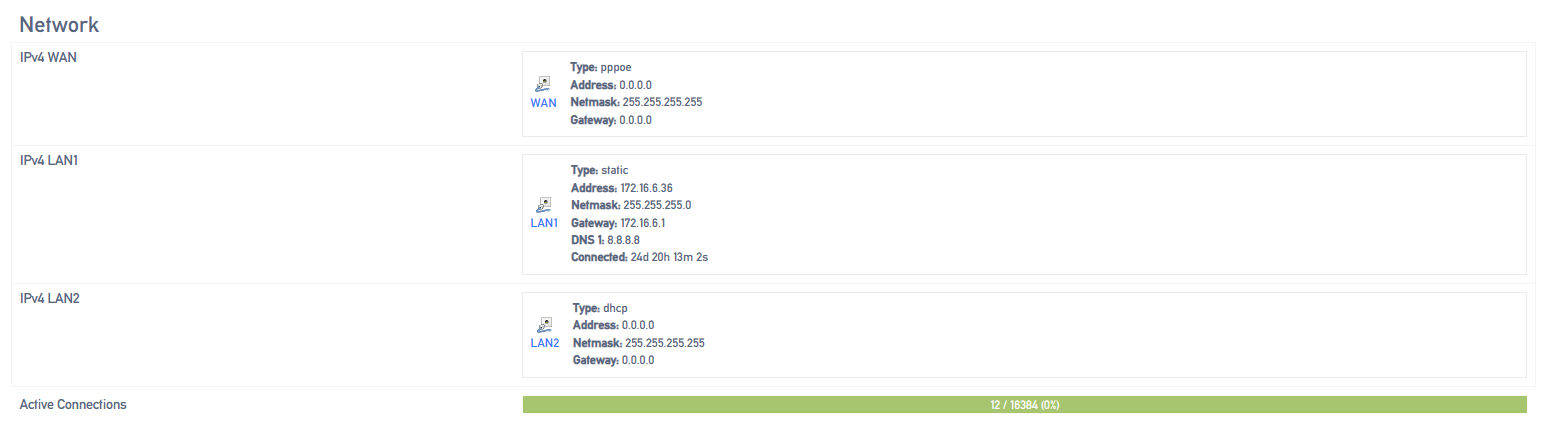Open the LAN2 interface link
Image resolution: width=1547 pixels, height=432 pixels.
tap(545, 343)
